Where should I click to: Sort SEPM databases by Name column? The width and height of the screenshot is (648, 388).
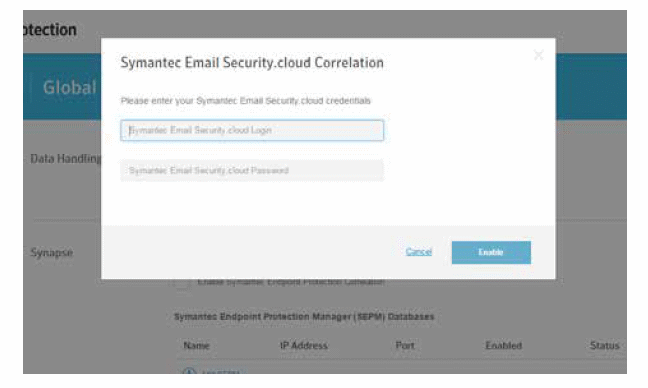tap(196, 345)
